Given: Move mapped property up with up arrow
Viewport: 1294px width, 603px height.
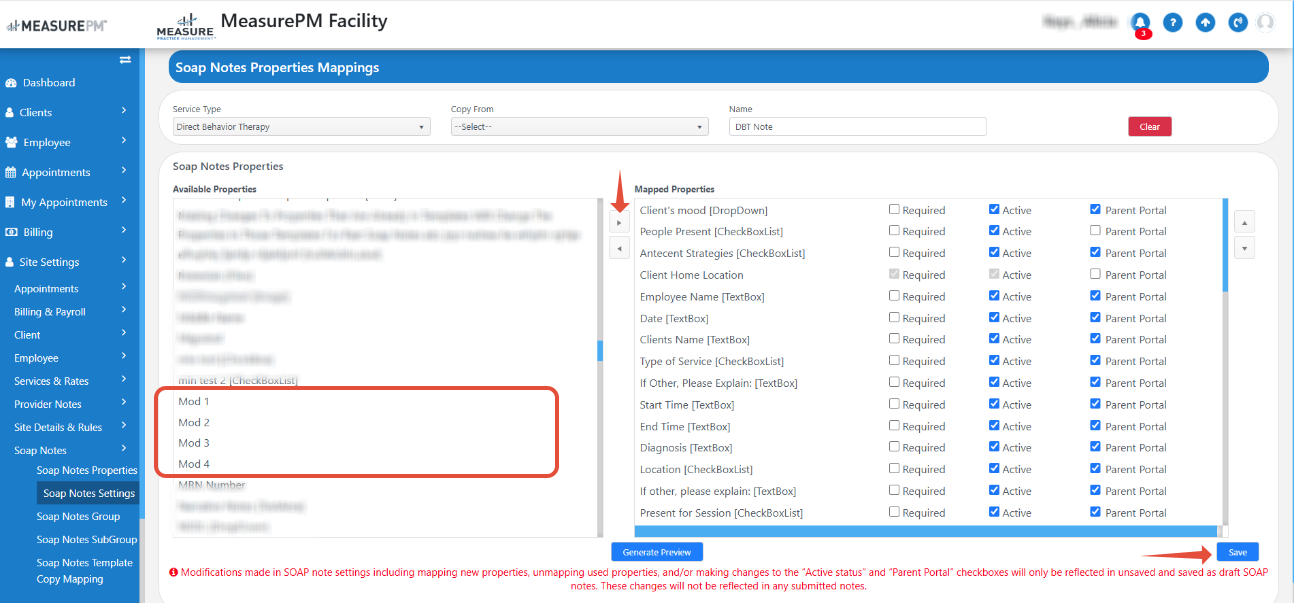Looking at the screenshot, I should 1244,221.
